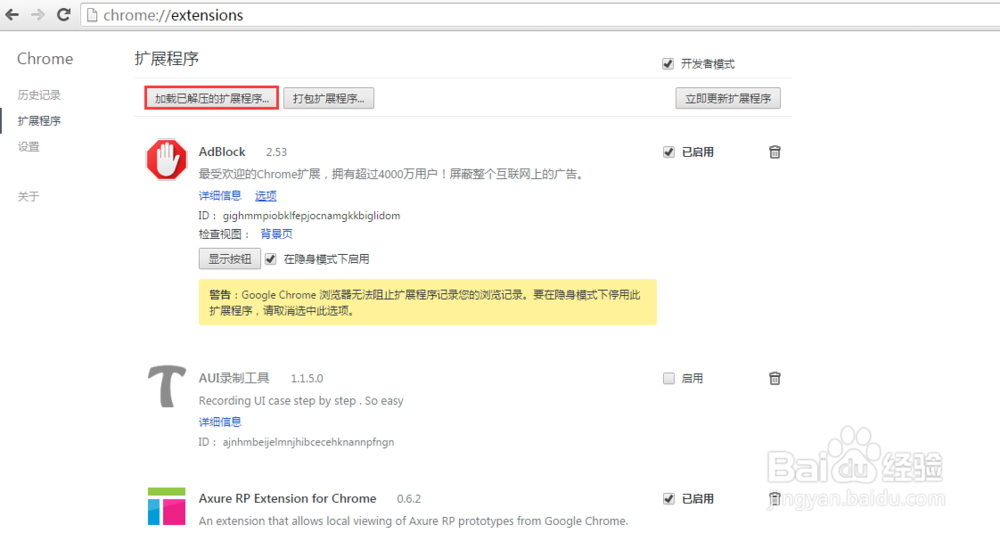Click the chrome://extensions address bar
This screenshot has height=533, width=1000.
pos(540,15)
